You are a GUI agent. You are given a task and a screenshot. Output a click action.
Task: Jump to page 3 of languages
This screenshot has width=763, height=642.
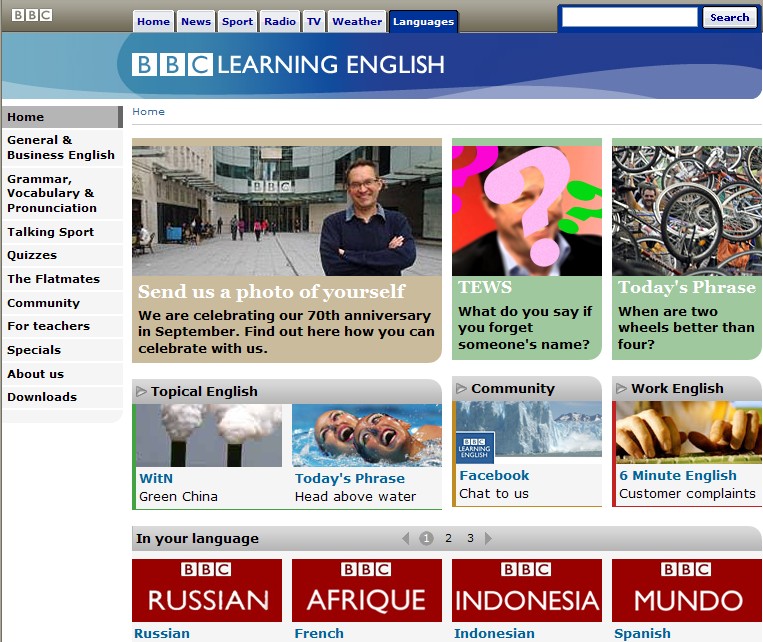[x=470, y=538]
